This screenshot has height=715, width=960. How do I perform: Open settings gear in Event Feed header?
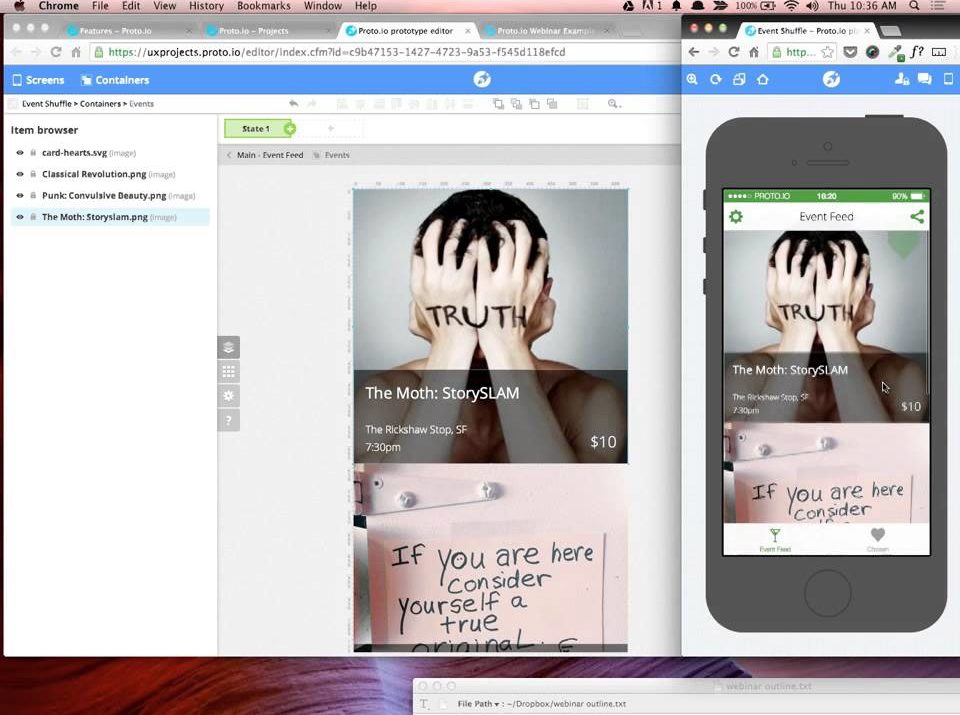(736, 217)
